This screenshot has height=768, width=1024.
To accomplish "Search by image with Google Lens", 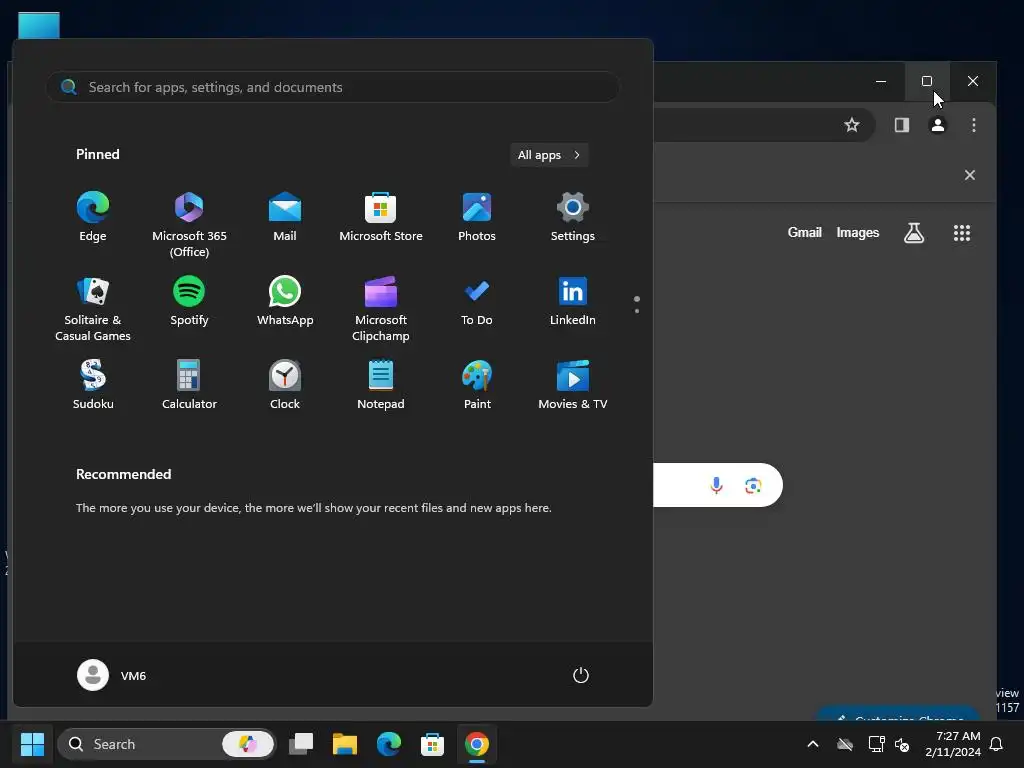I will coord(753,485).
